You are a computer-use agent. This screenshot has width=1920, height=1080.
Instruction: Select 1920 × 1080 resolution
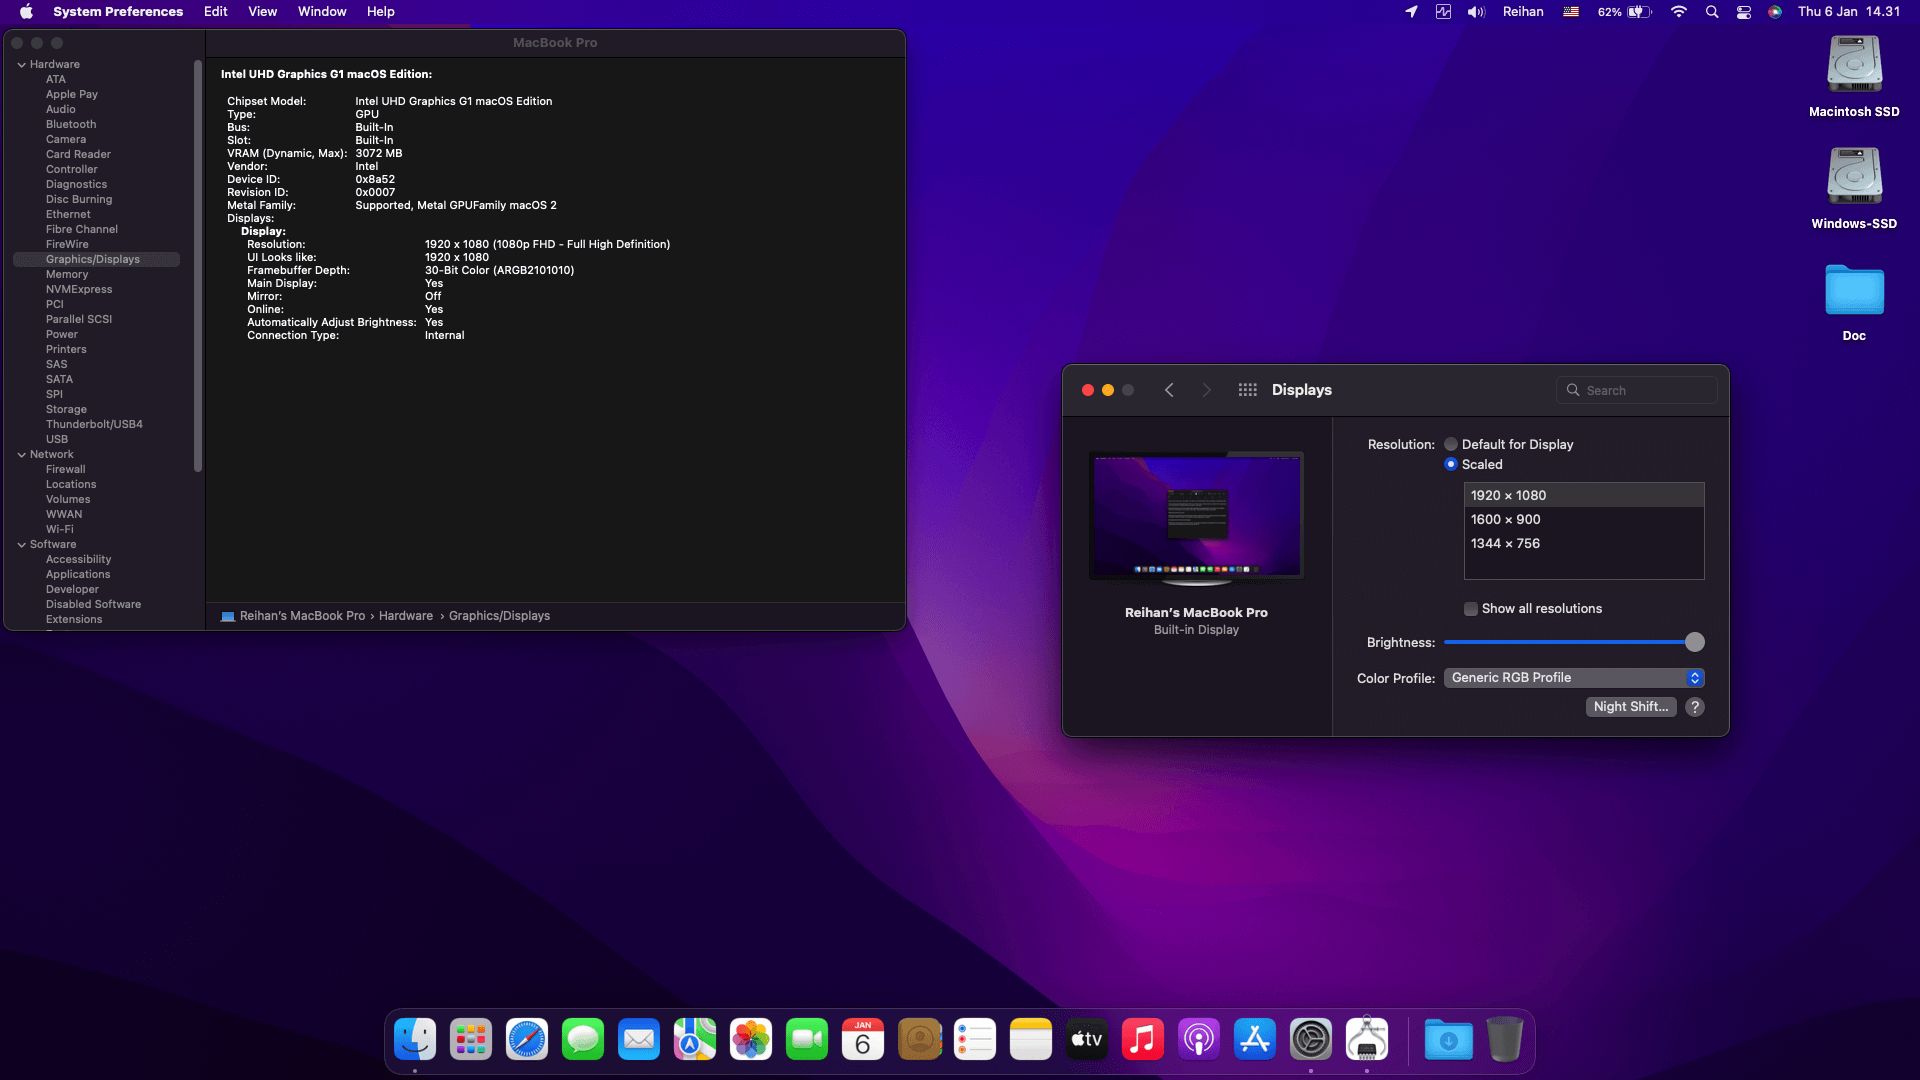click(1584, 496)
